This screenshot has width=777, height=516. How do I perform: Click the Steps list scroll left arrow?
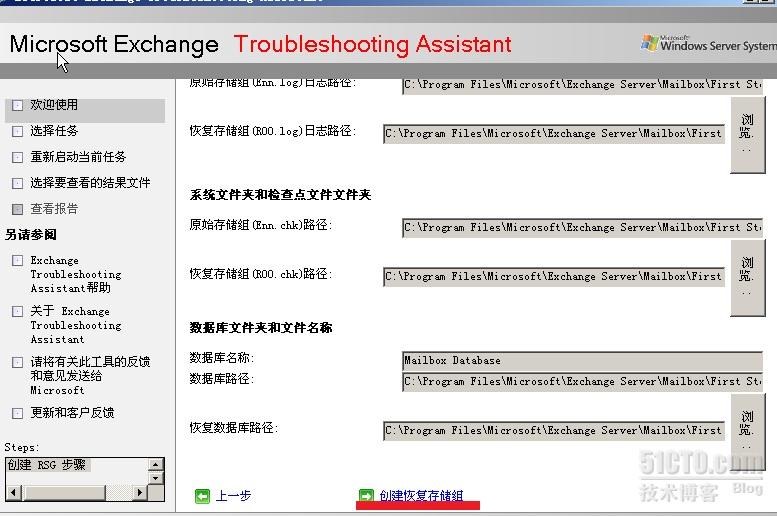(x=13, y=493)
